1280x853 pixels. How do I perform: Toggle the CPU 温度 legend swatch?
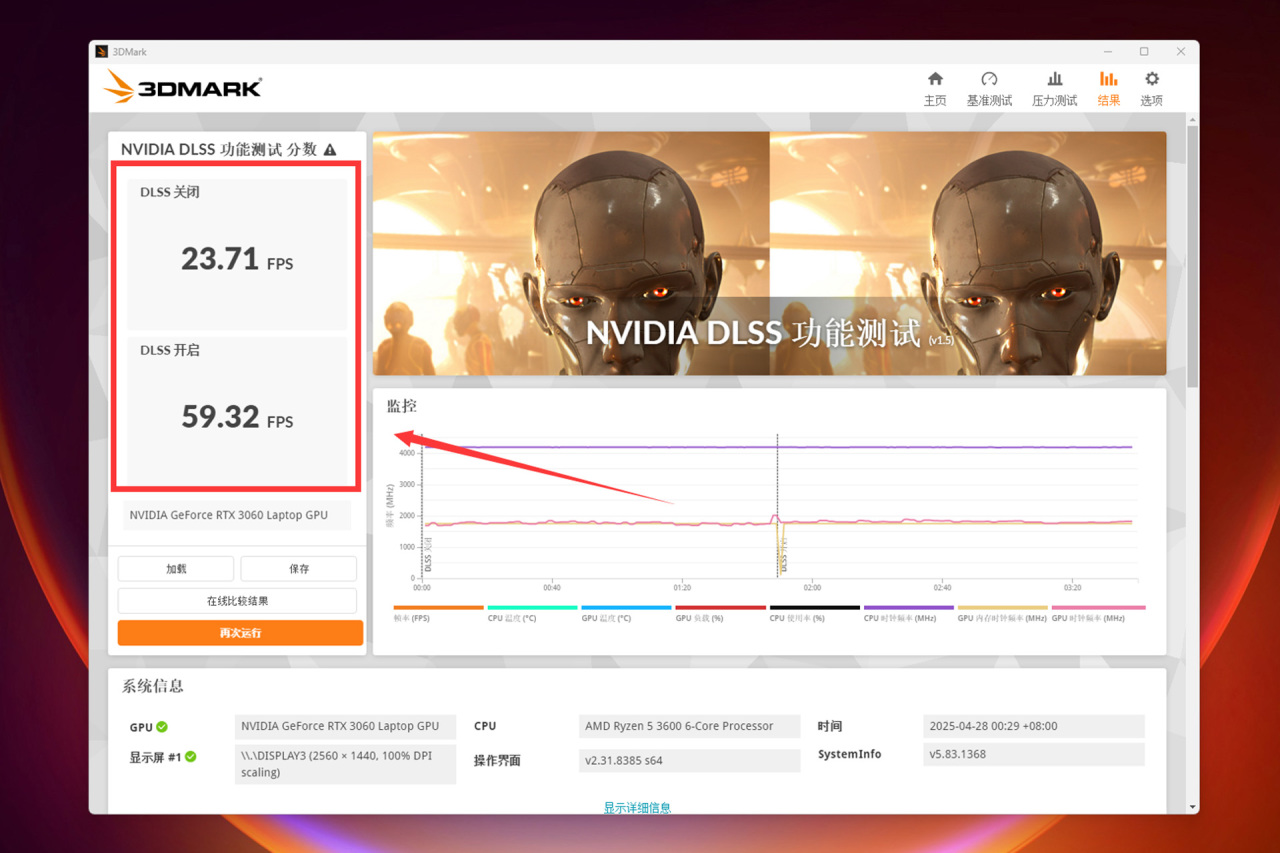point(533,607)
